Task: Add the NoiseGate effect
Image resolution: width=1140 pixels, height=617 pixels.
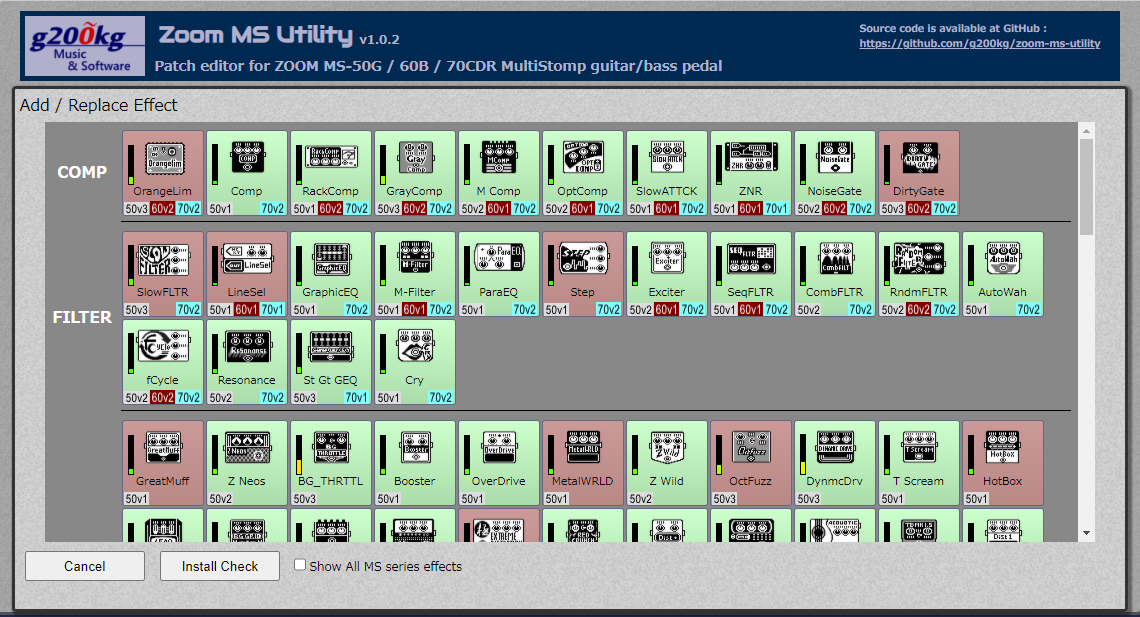Action: (835, 173)
